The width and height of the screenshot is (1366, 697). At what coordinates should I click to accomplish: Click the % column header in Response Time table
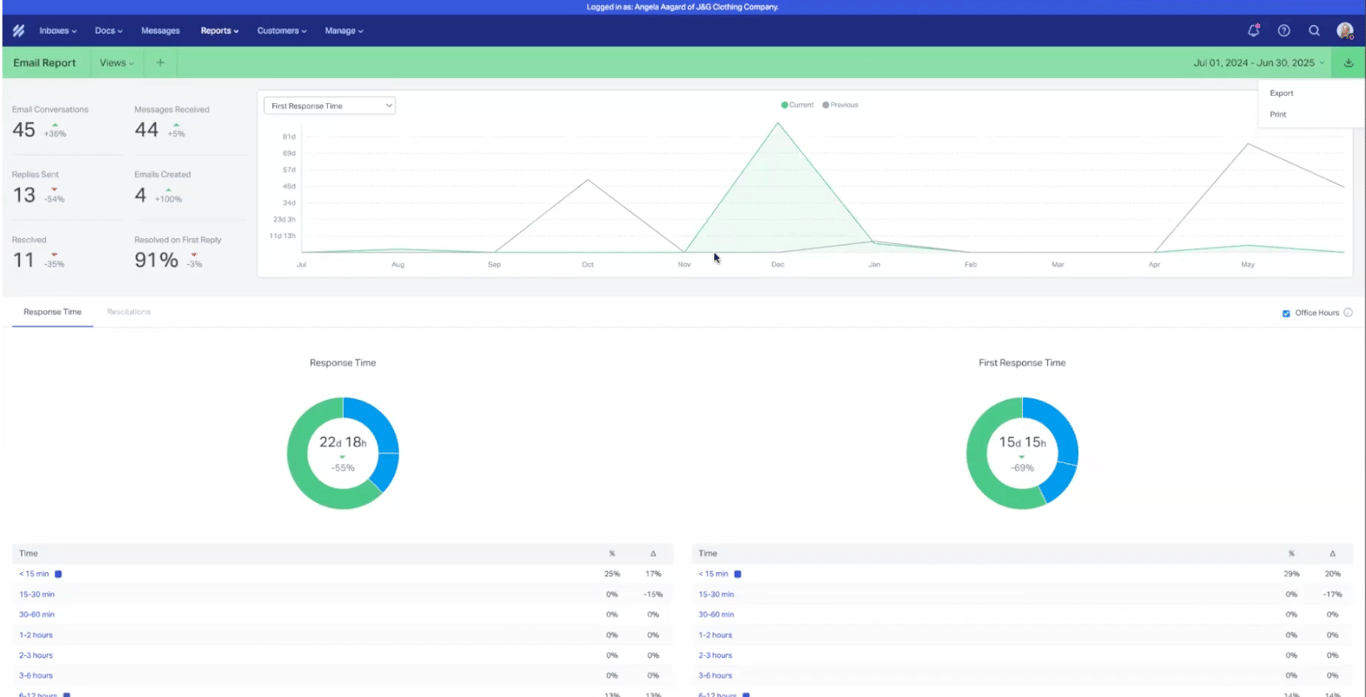pyautogui.click(x=612, y=553)
